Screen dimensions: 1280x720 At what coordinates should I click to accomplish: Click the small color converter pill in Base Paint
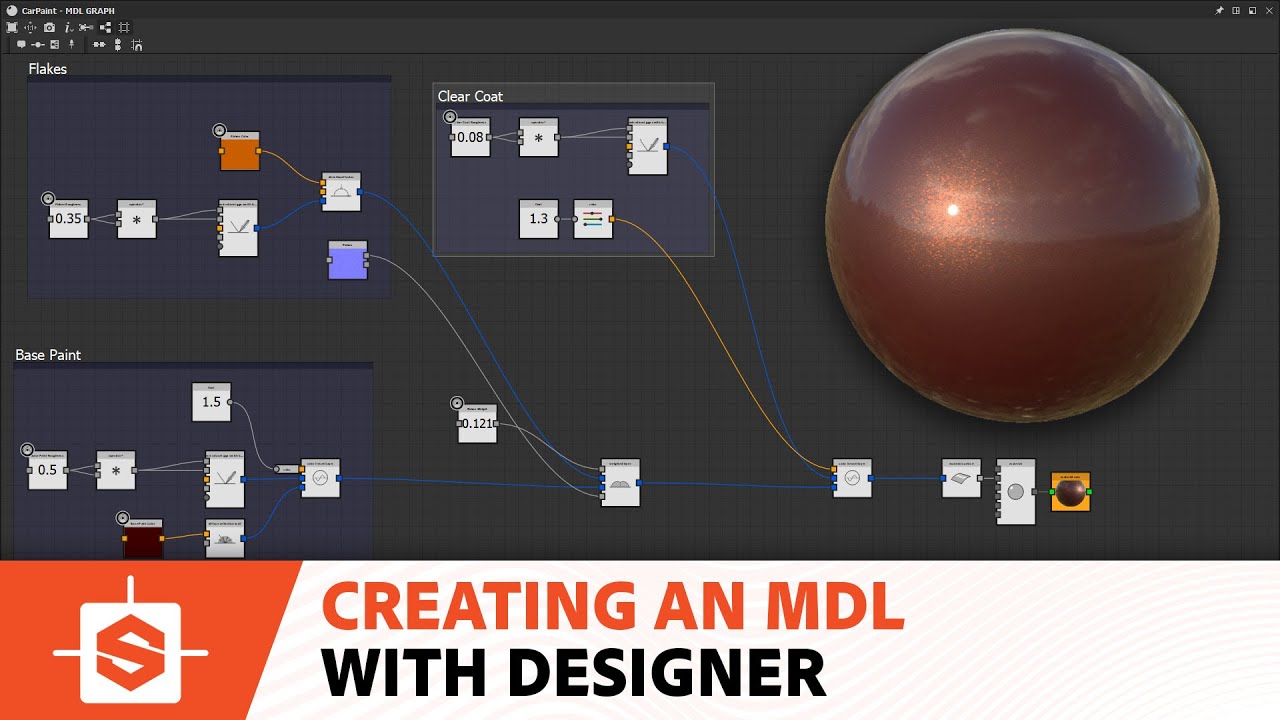[286, 468]
